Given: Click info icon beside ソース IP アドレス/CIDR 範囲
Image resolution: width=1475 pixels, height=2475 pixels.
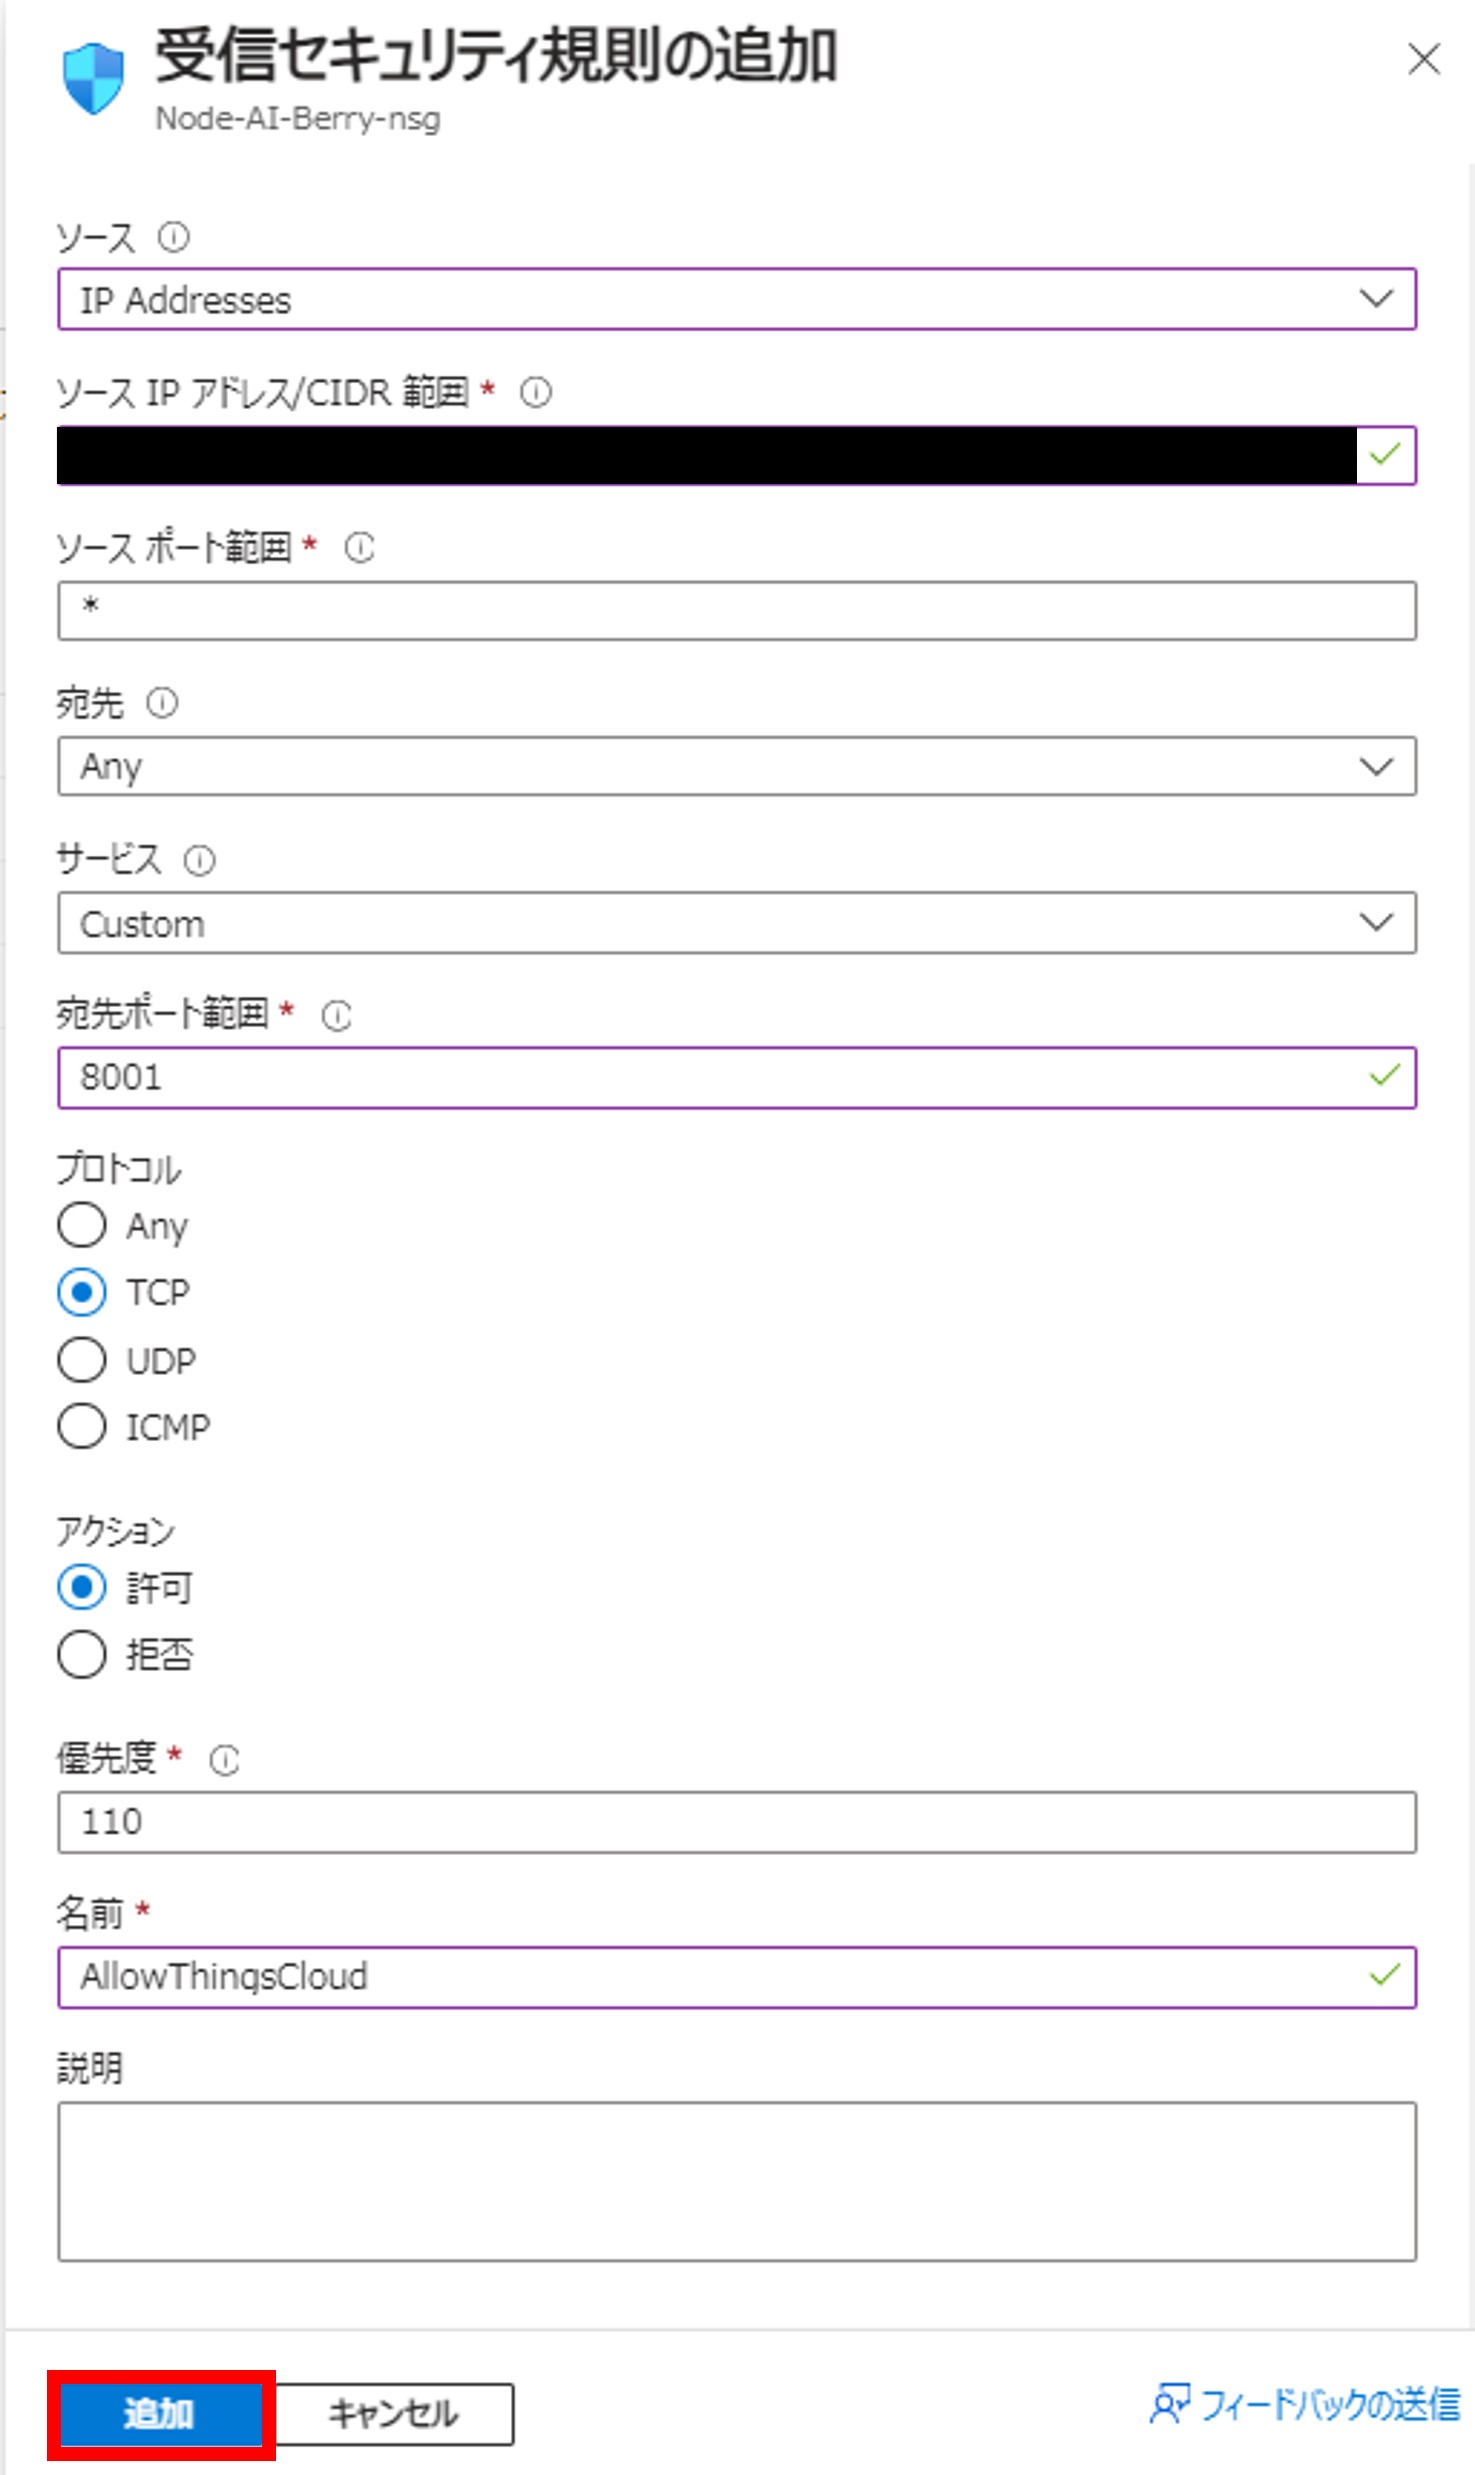Looking at the screenshot, I should 536,392.
